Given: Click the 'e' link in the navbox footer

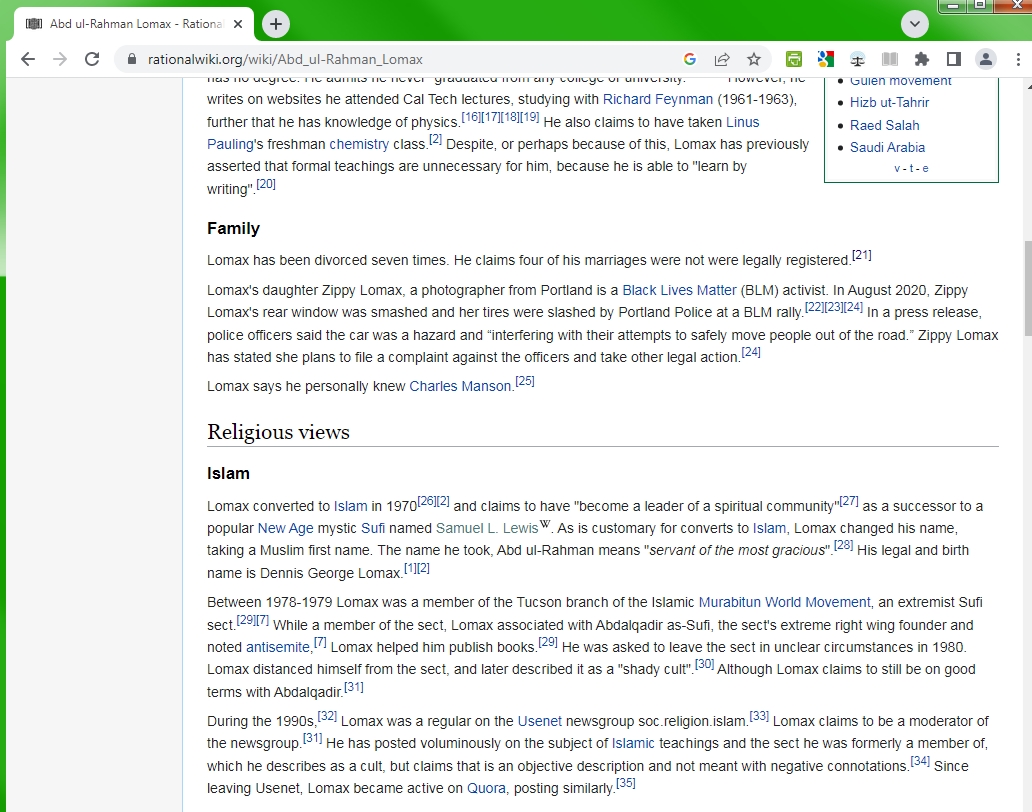Looking at the screenshot, I should tap(925, 168).
